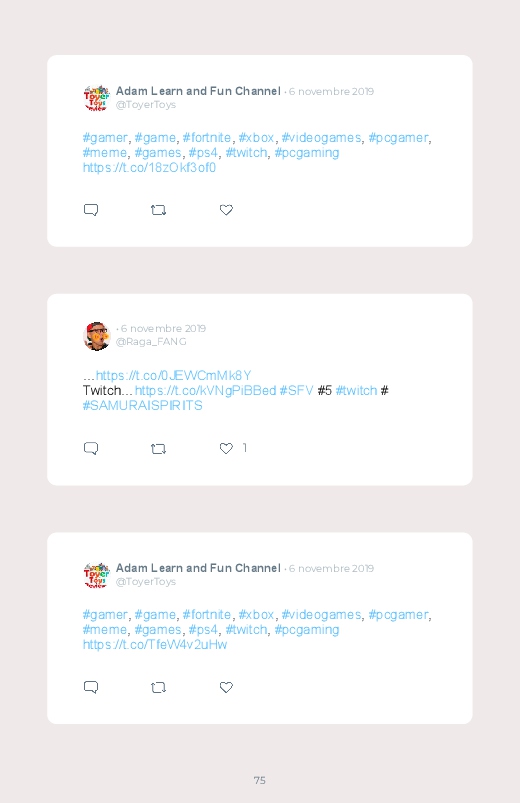Select #fortnite hashtag in first tweet

click(x=206, y=138)
